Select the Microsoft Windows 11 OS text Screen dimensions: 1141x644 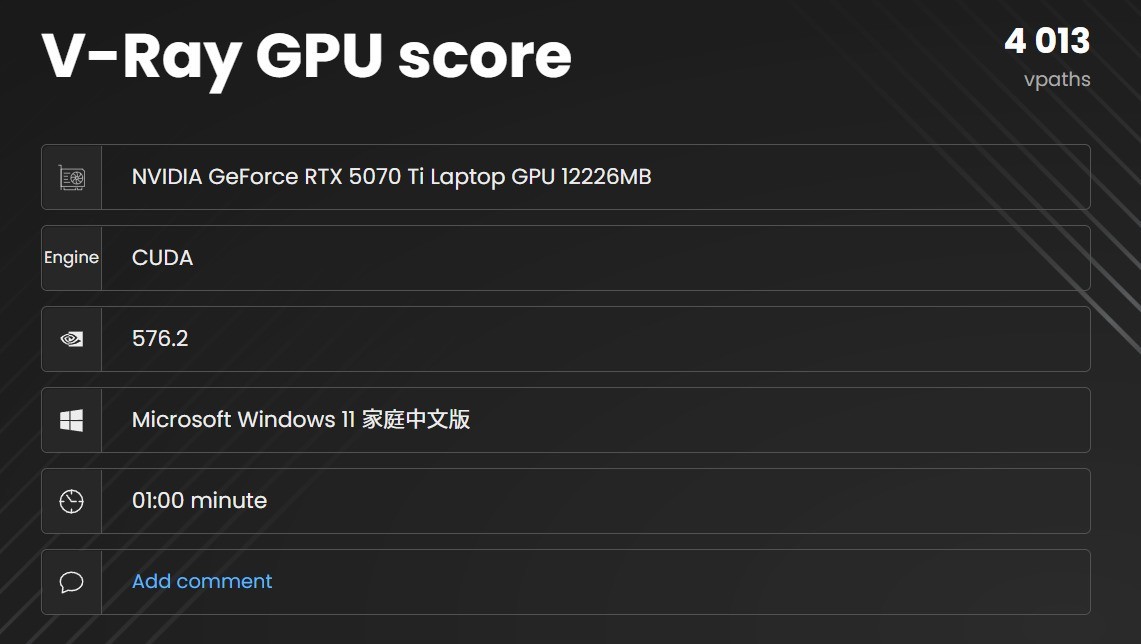301,419
